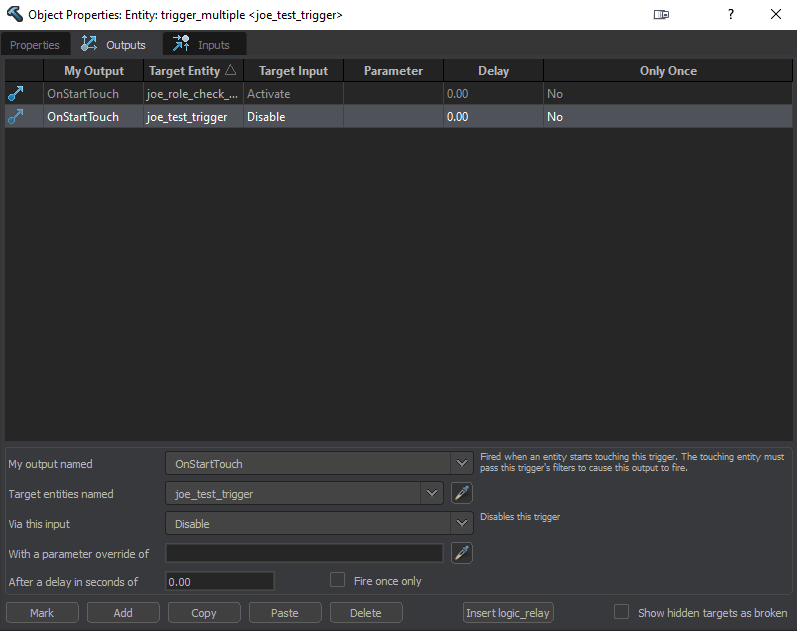Screen dimensions: 797x631
Task: Click the delay in seconds input field
Action: point(219,581)
